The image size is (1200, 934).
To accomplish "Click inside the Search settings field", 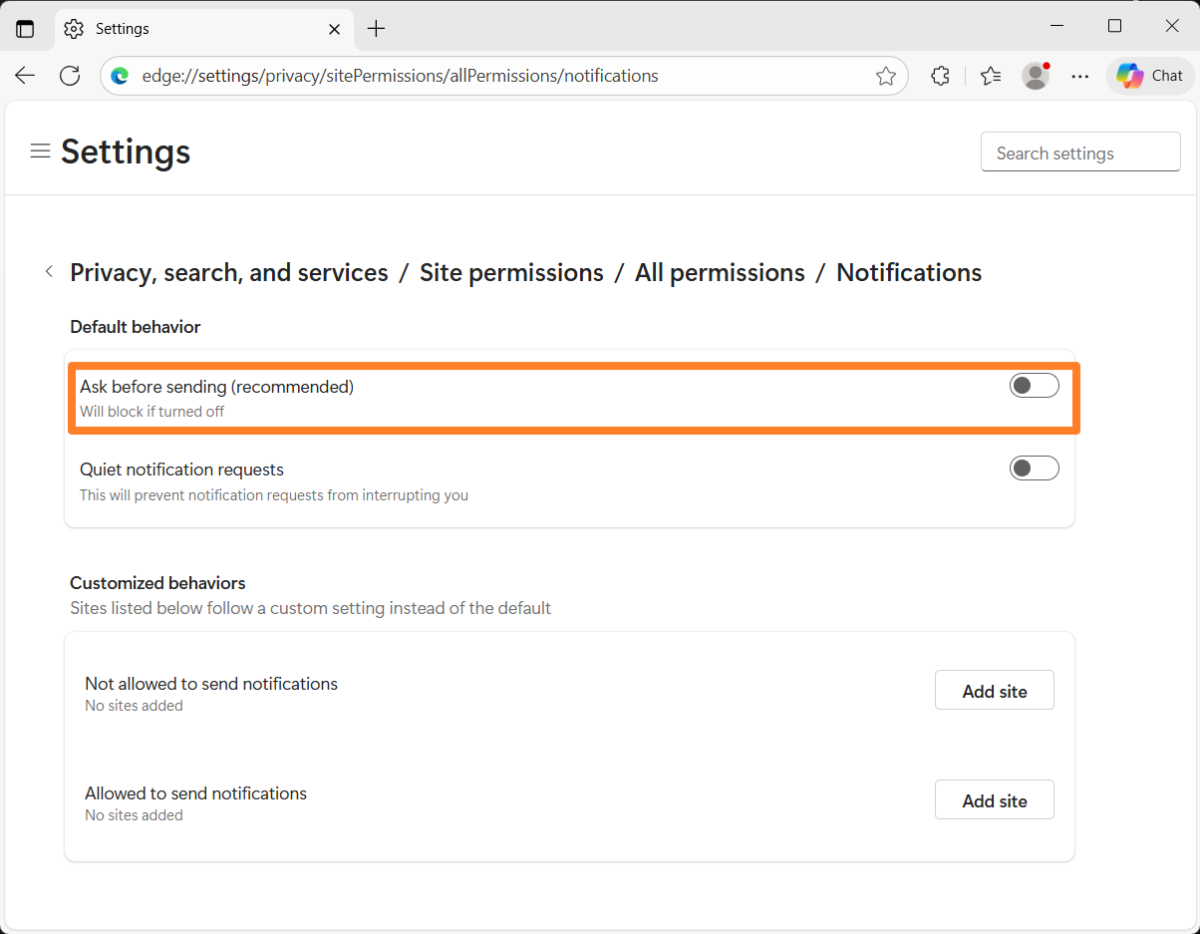I will (x=1080, y=152).
